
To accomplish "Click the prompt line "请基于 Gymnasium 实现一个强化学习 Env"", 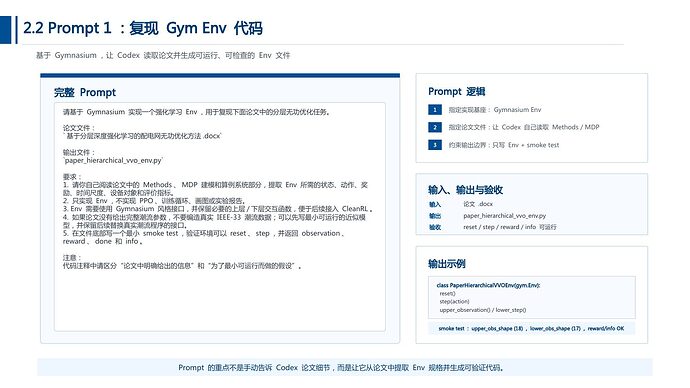I will tap(197, 112).
